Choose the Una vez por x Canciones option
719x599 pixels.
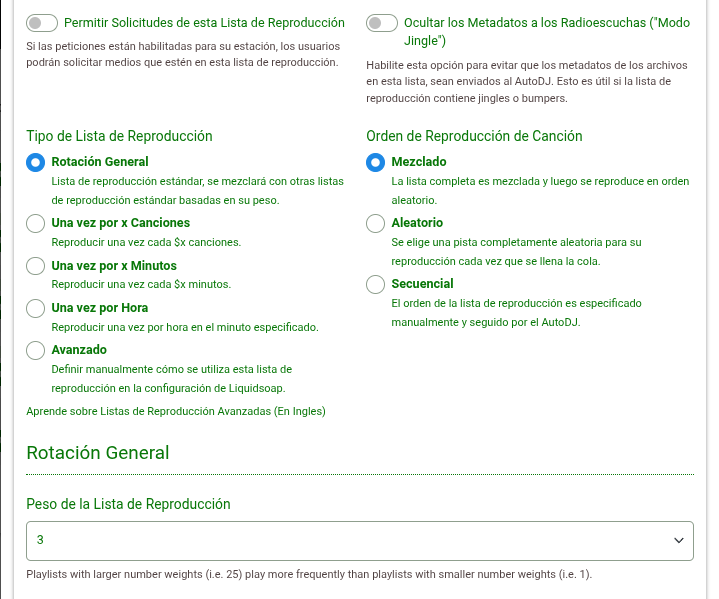(x=36, y=223)
